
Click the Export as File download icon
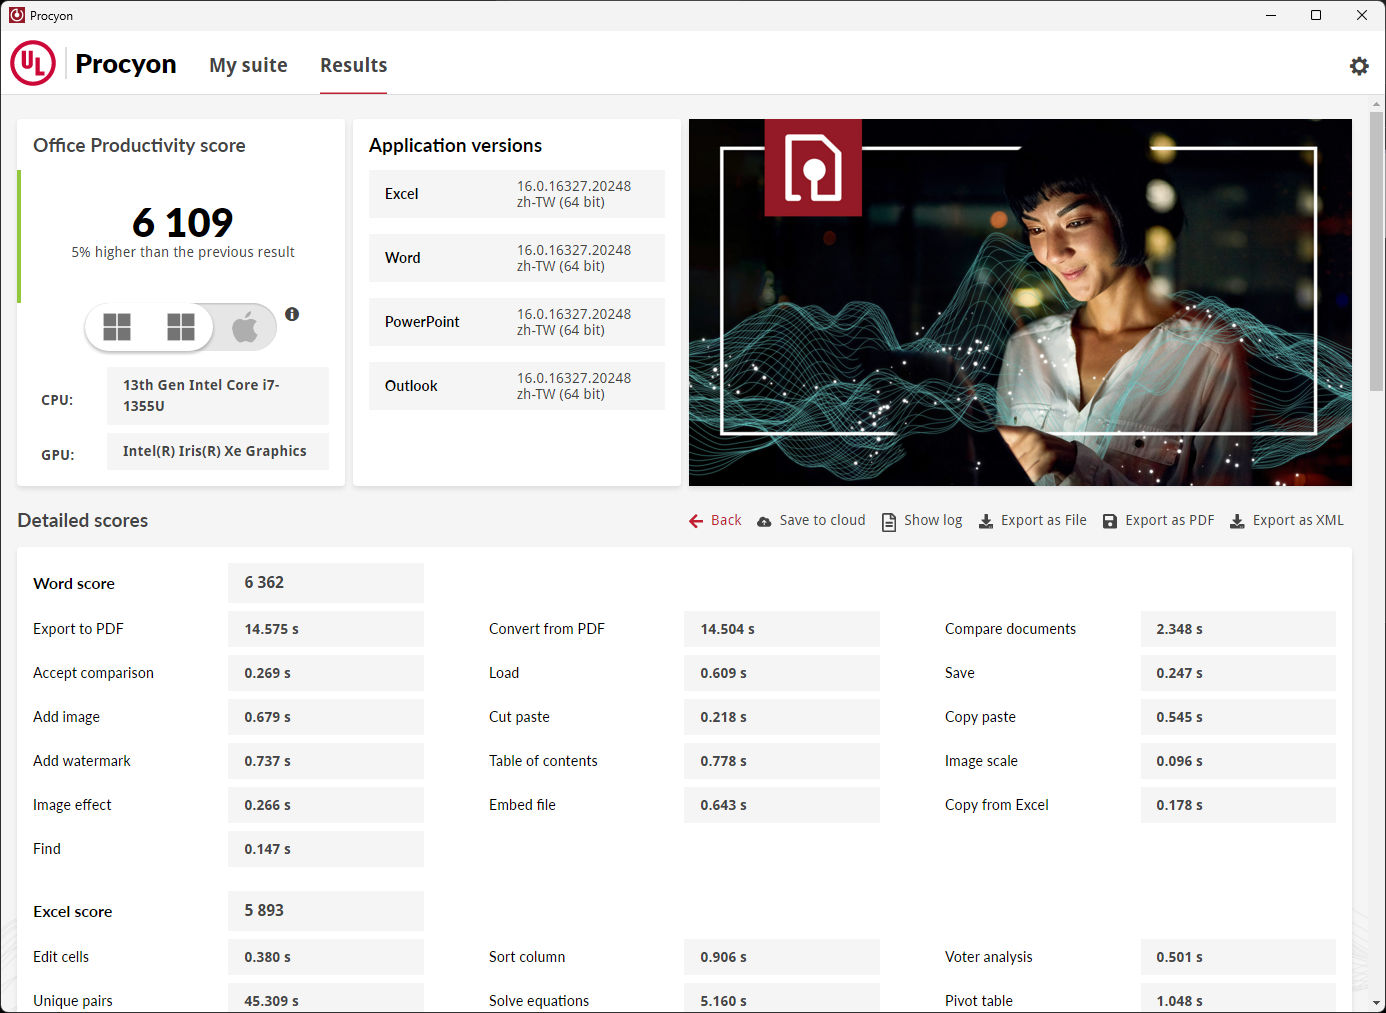point(986,521)
